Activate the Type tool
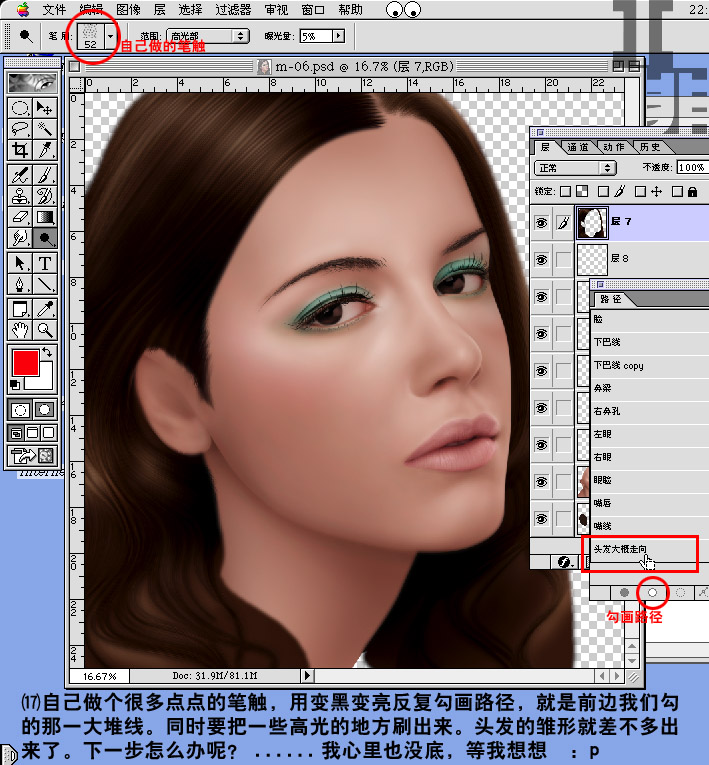 point(45,262)
